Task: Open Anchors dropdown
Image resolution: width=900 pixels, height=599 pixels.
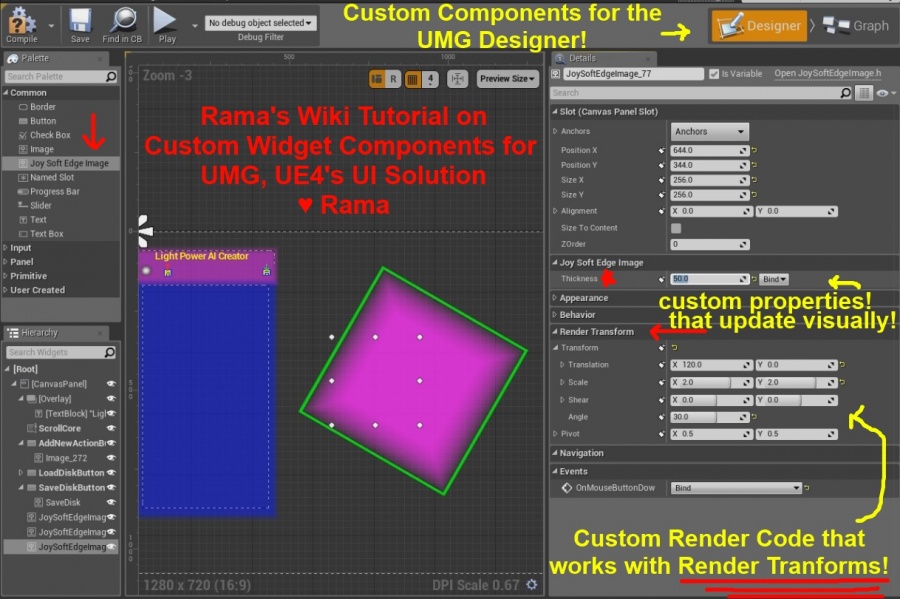Action: coord(709,131)
